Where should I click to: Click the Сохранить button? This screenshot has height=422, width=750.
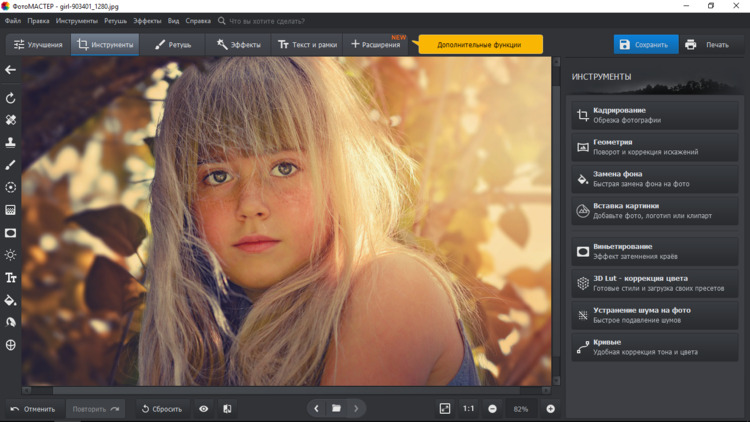pos(645,45)
